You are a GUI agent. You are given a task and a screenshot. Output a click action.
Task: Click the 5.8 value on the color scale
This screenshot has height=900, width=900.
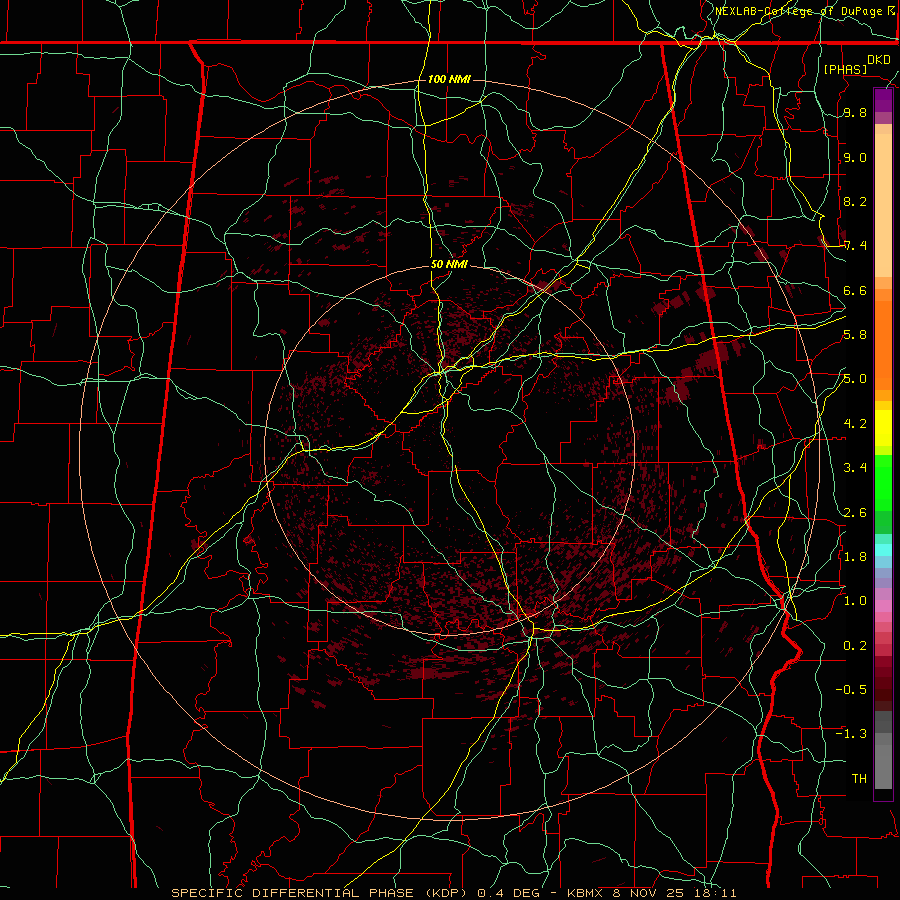(855, 335)
